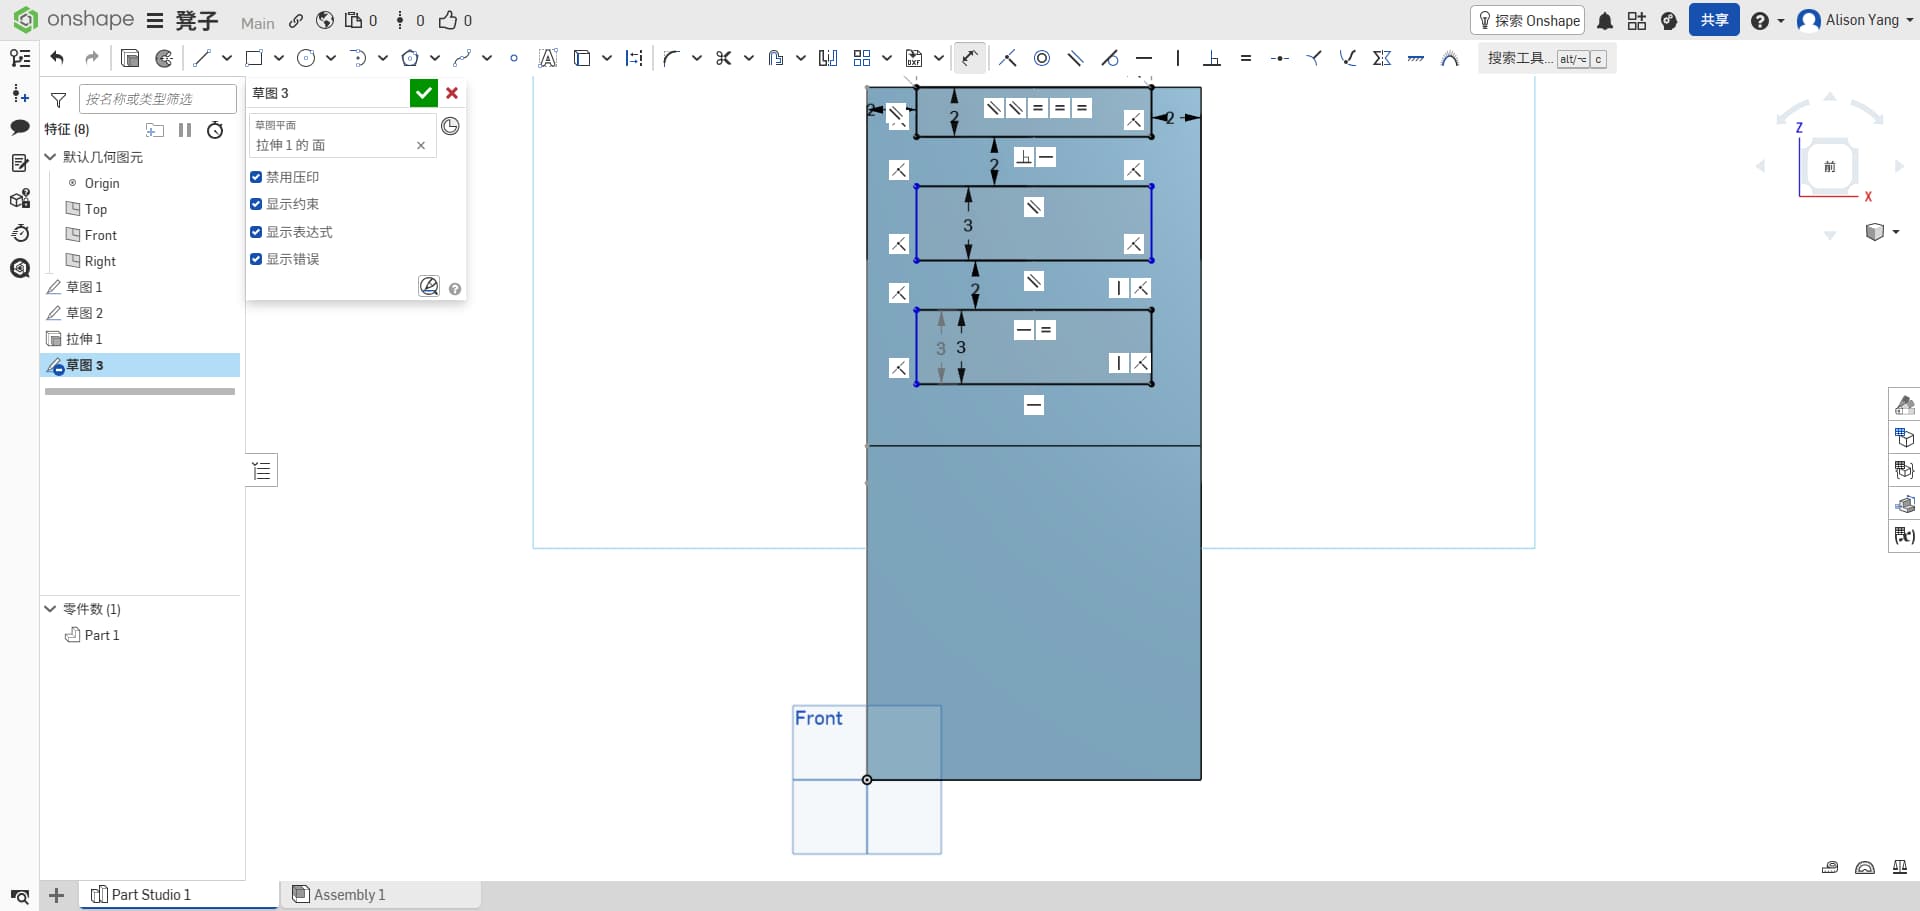
Task: Select the Mirror tool
Action: [828, 58]
